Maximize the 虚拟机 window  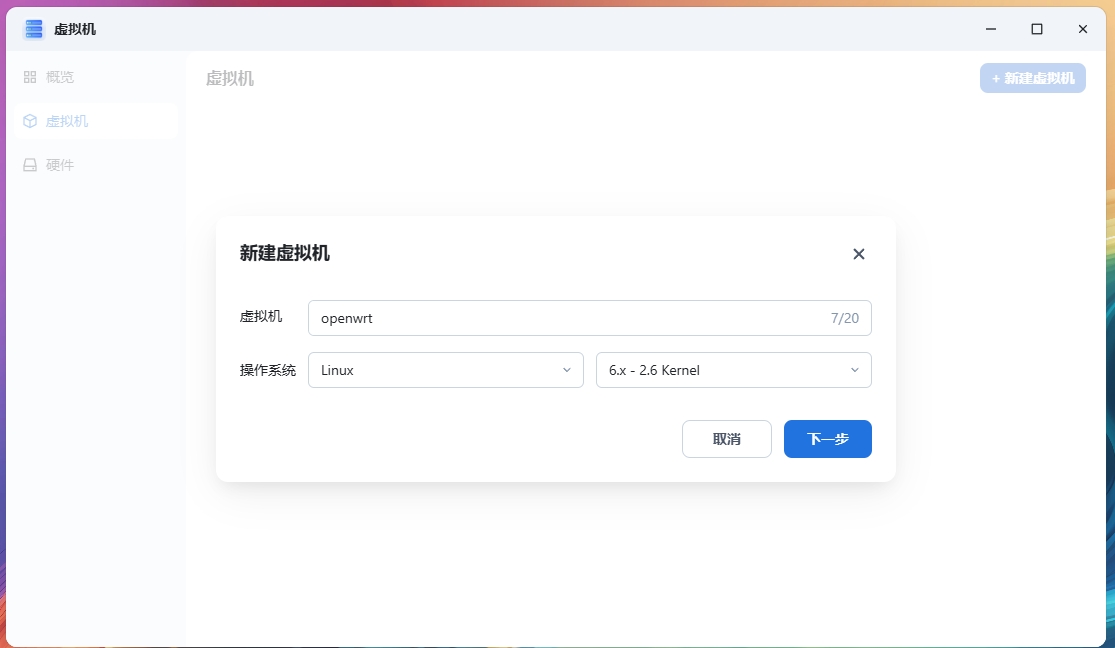click(x=1037, y=29)
